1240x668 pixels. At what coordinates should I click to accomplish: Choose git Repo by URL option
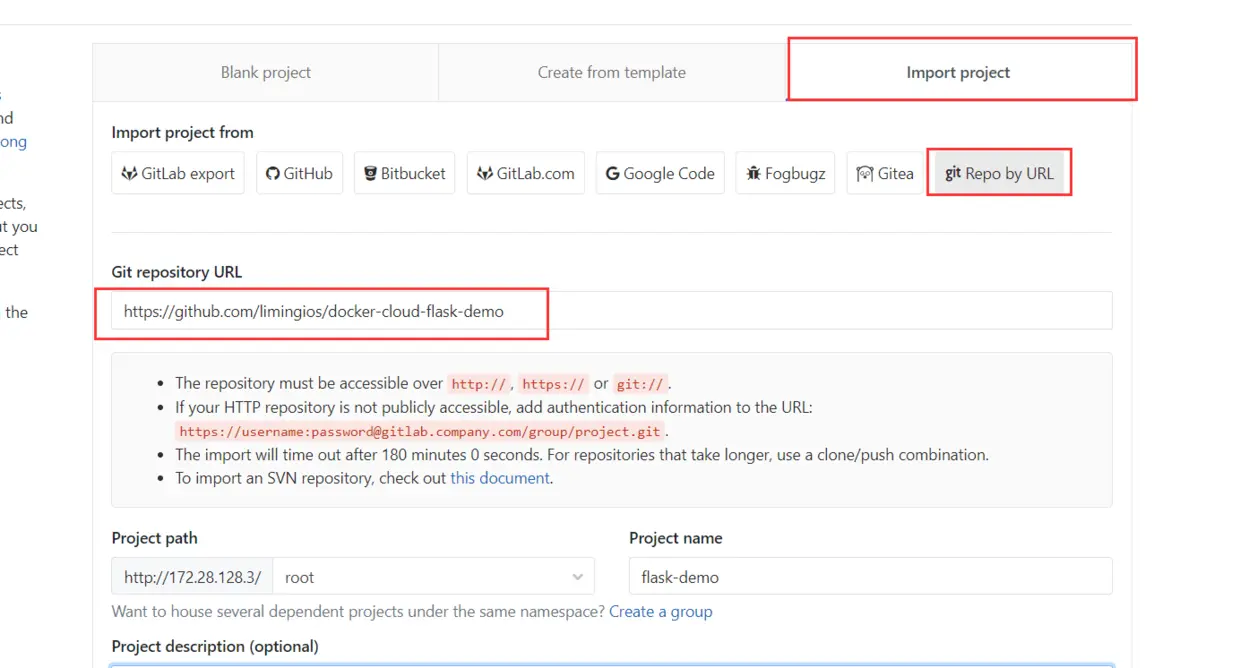click(x=999, y=173)
